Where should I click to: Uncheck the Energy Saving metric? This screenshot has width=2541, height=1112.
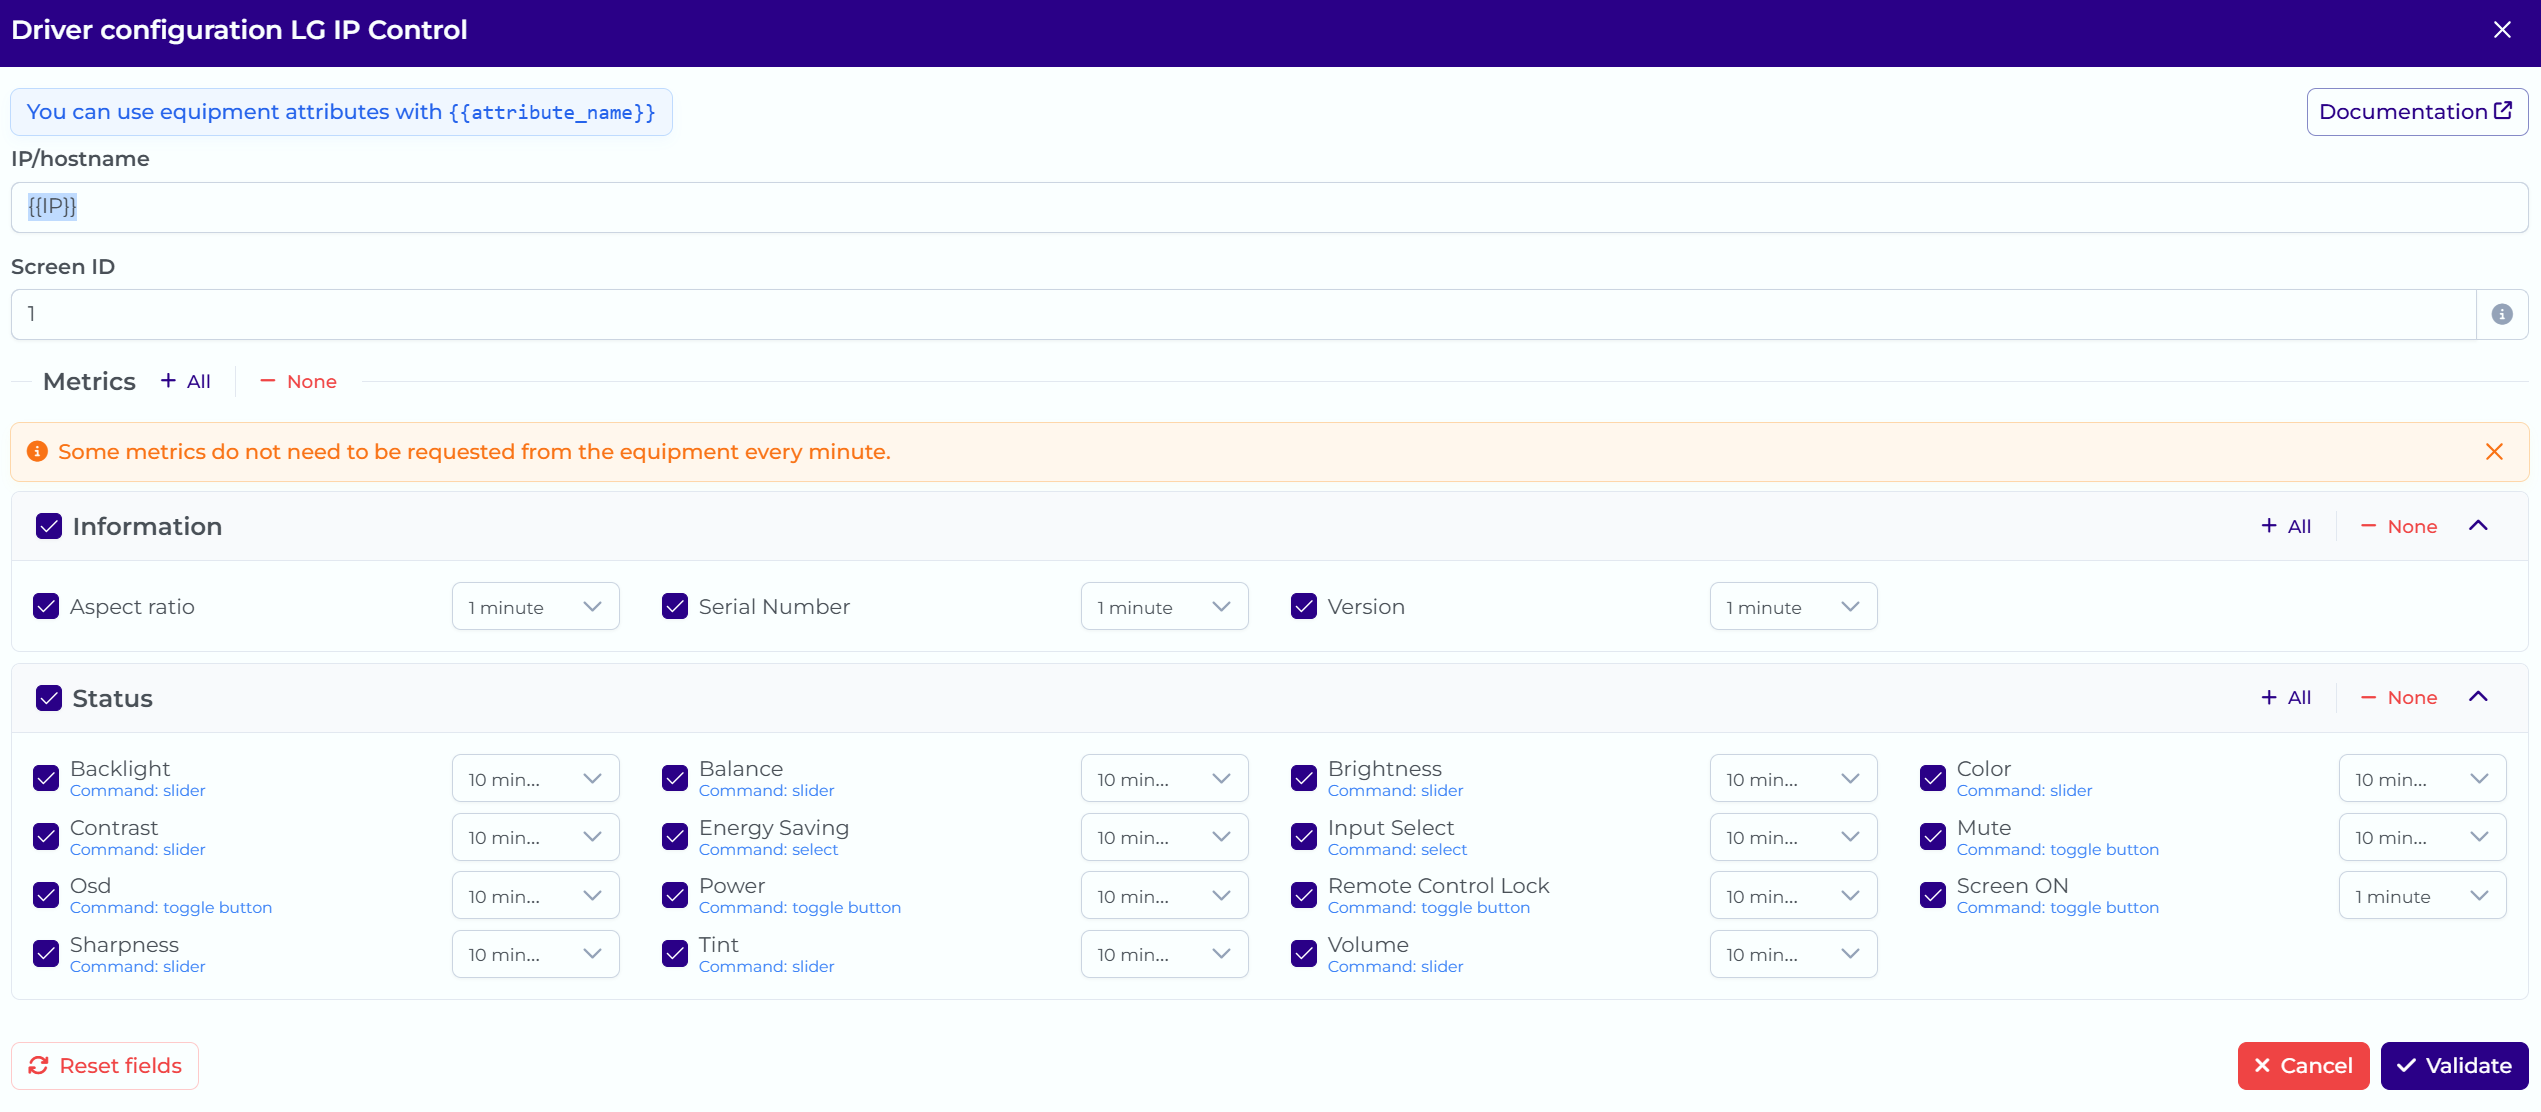[675, 837]
